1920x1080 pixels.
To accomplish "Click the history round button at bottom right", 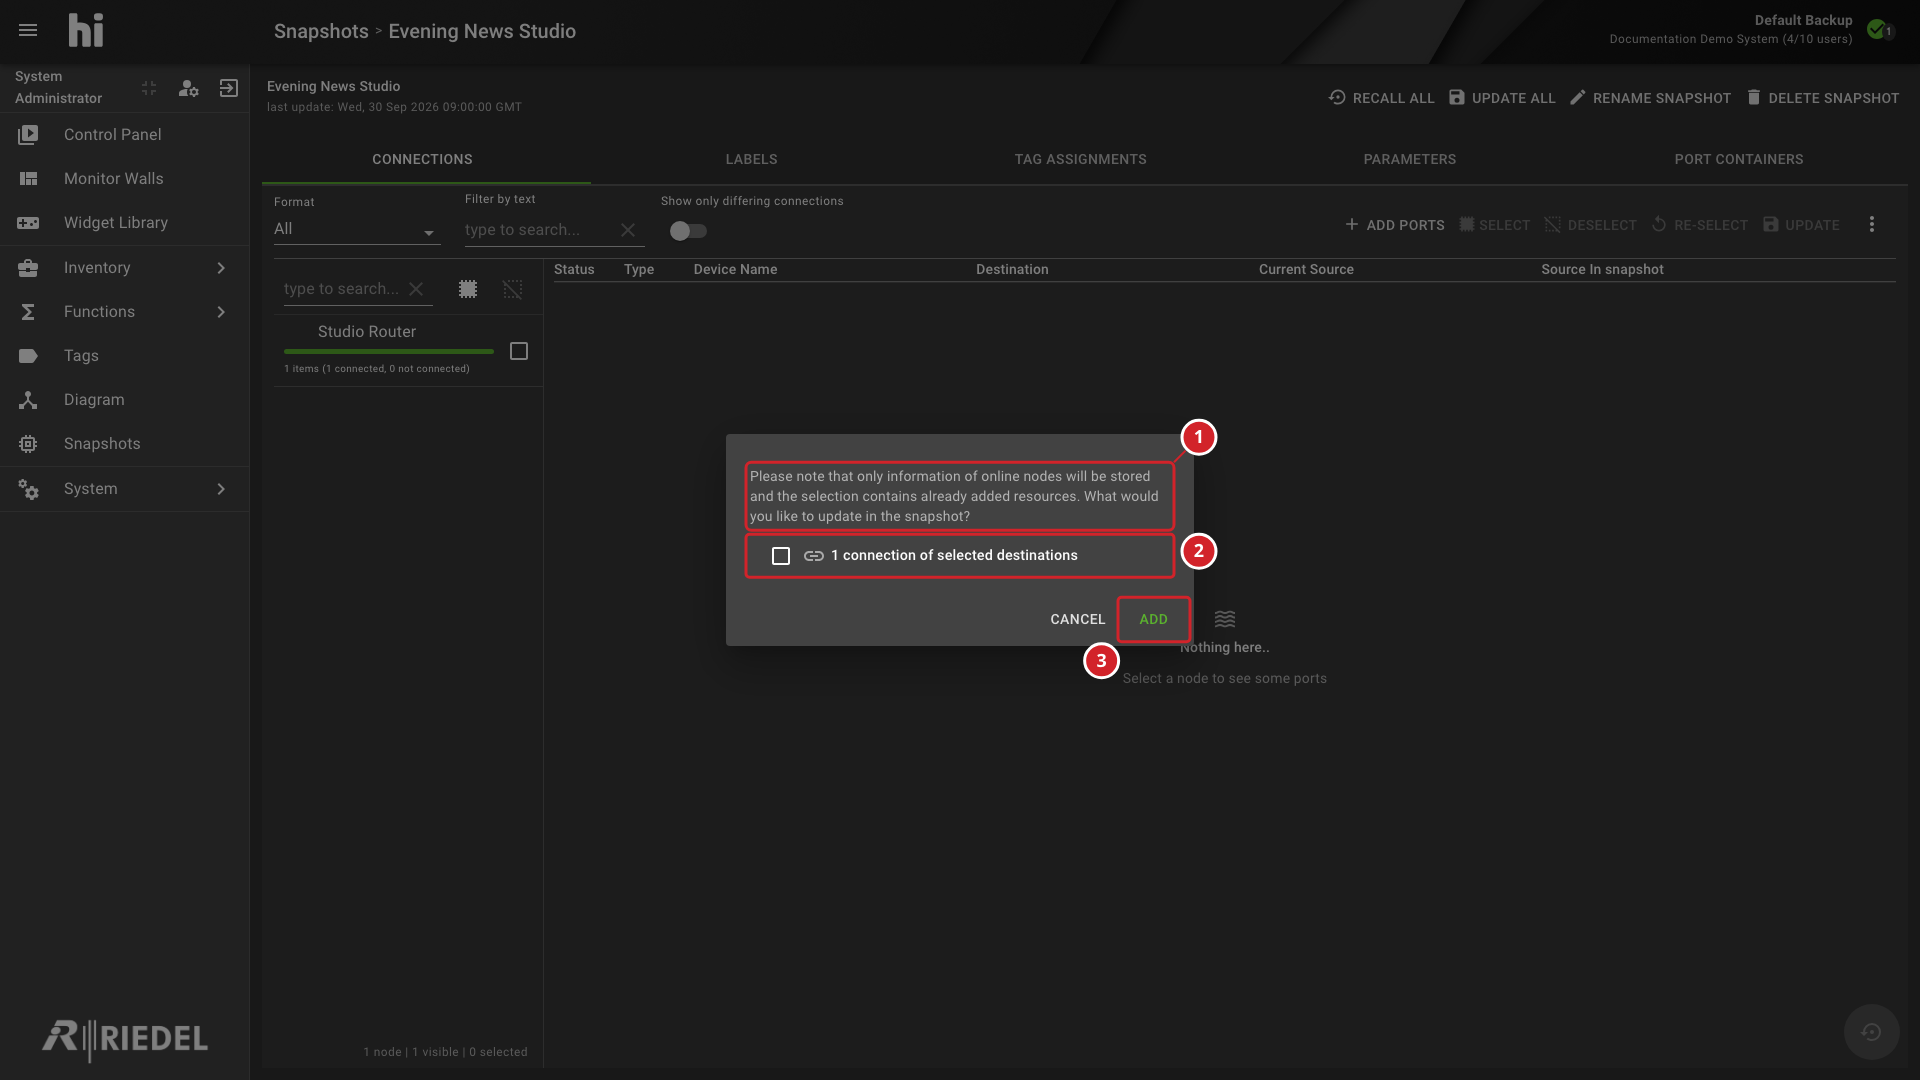I will 1871,1032.
